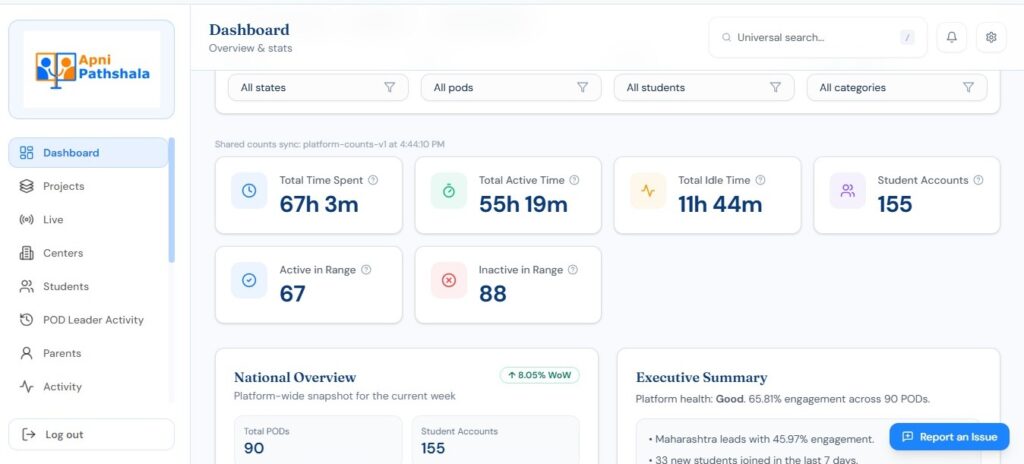Click the 8.05% WoW badge
This screenshot has width=1024, height=464.
[x=539, y=375]
